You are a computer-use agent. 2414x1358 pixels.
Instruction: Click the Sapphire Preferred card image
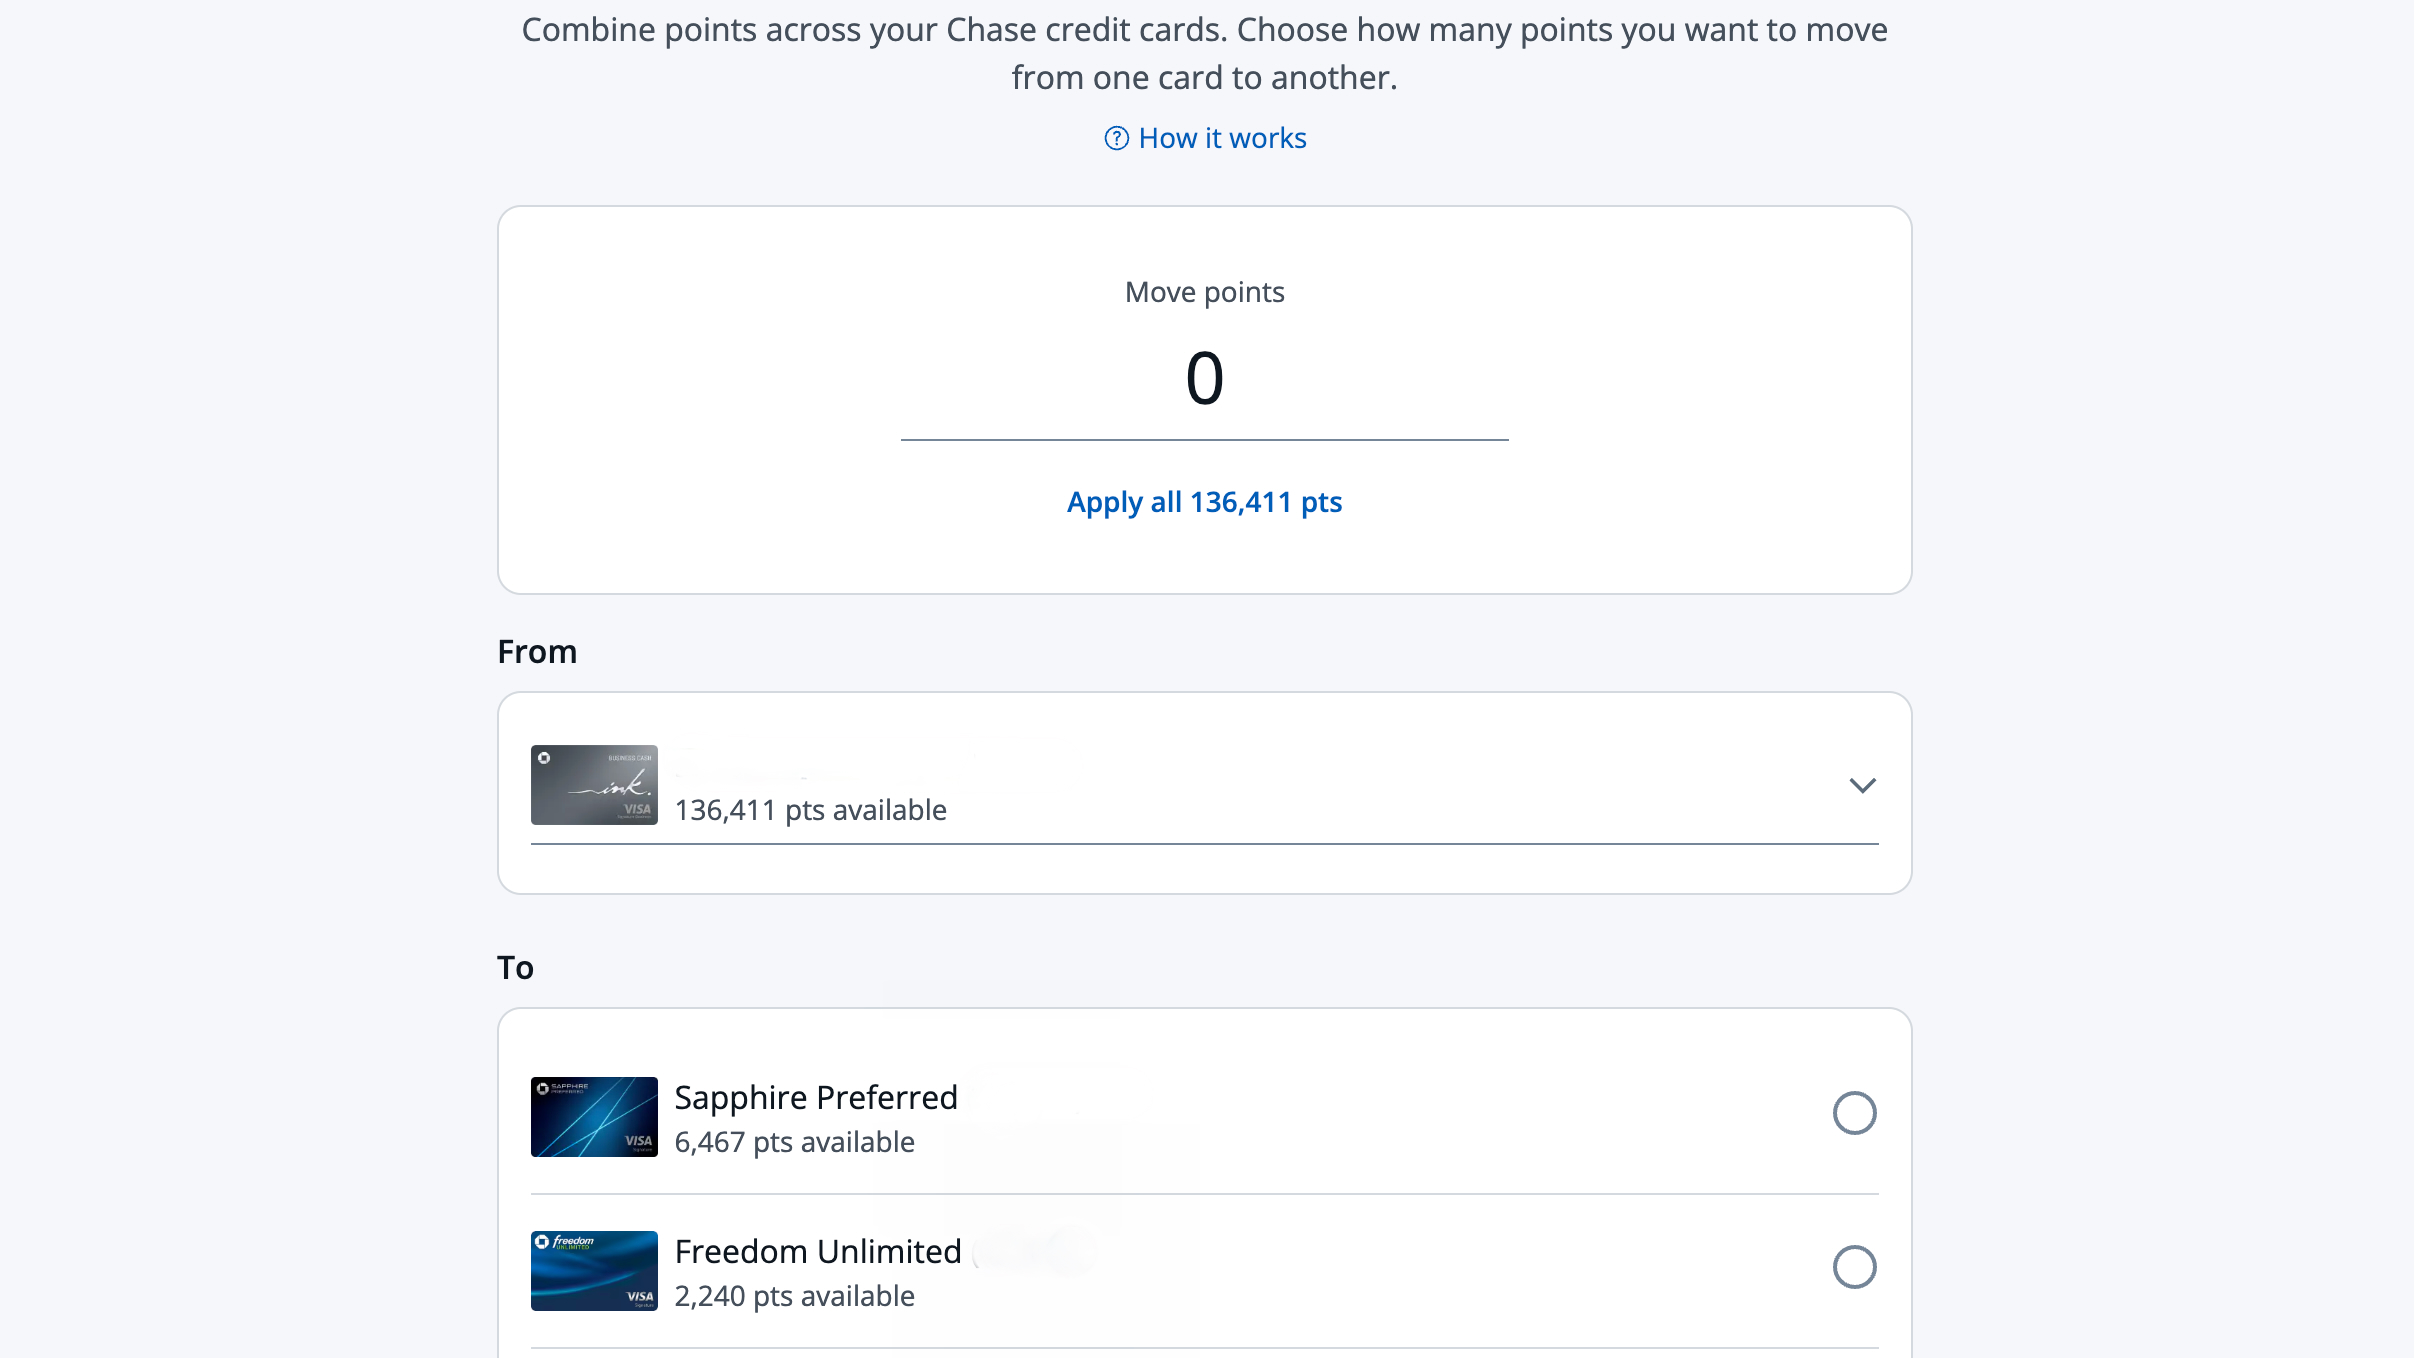click(594, 1117)
